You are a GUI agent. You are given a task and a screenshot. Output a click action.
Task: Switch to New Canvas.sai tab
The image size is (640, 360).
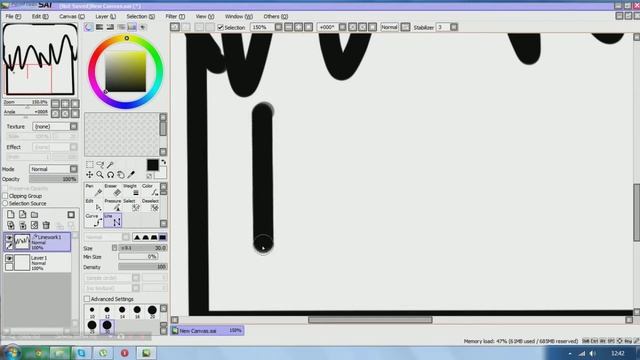(x=207, y=331)
